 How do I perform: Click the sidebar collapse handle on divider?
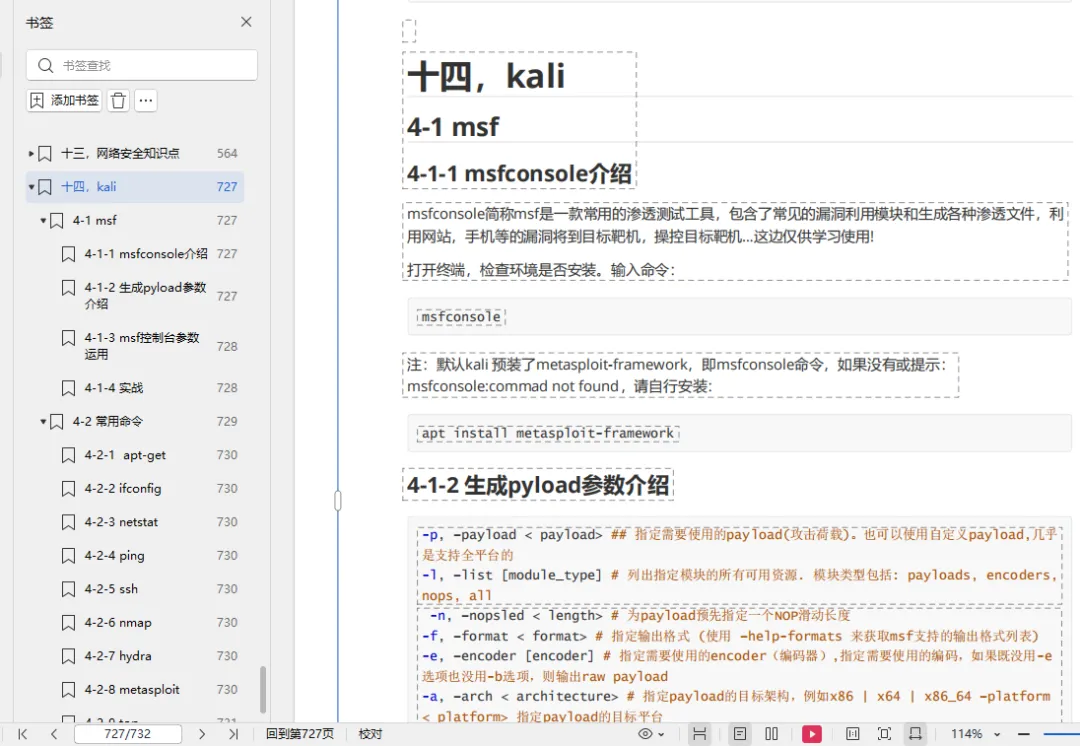coord(338,500)
